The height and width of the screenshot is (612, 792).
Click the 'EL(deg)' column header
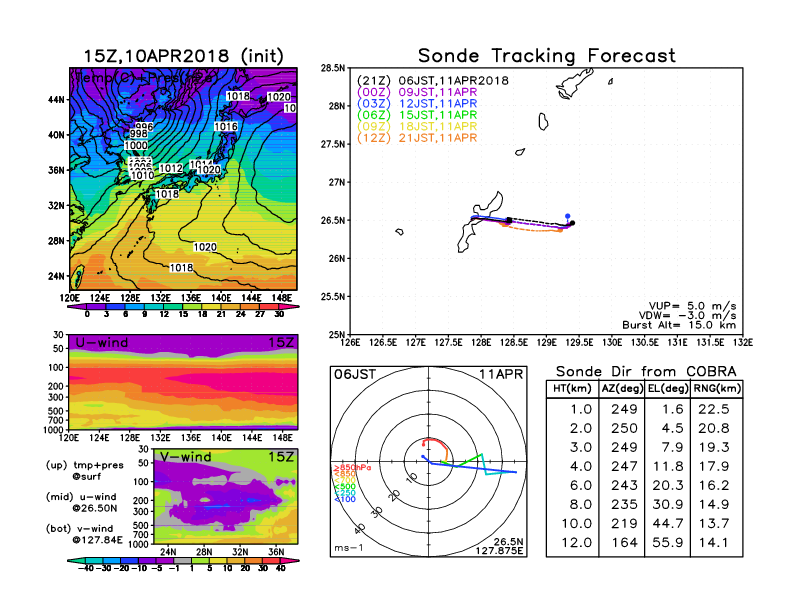pos(668,388)
